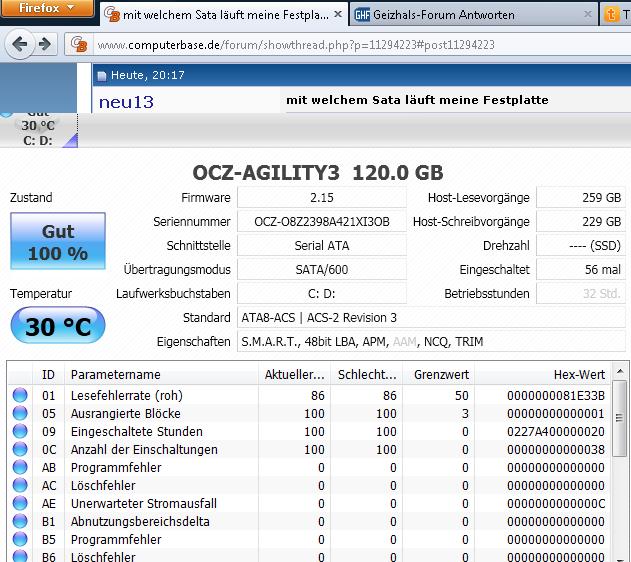Click the blue status orb for ID B1
The image size is (631, 562).
click(20, 521)
